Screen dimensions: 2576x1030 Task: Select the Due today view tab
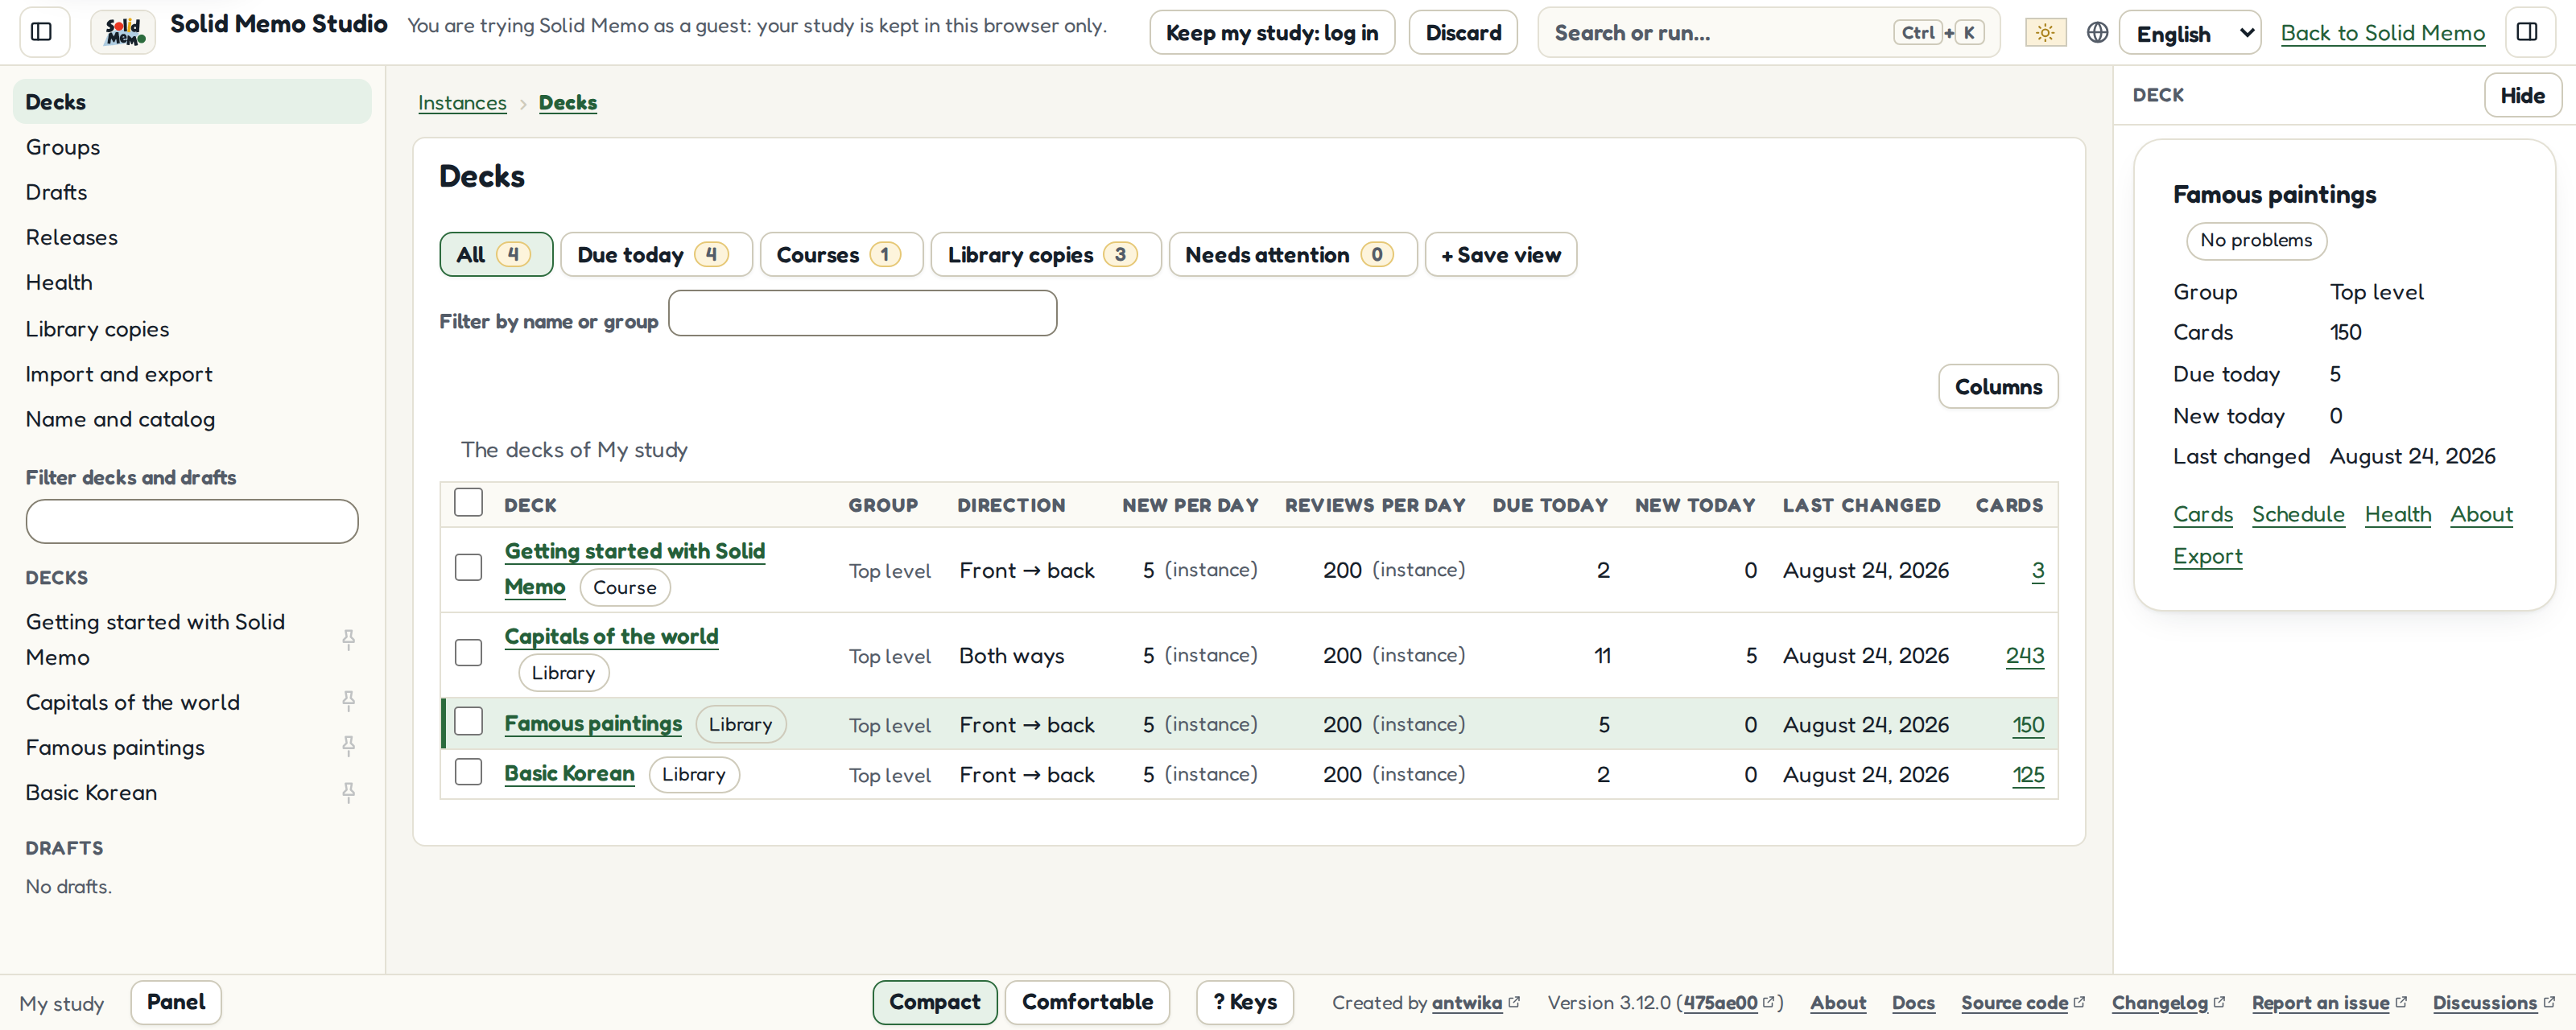pyautogui.click(x=656, y=254)
